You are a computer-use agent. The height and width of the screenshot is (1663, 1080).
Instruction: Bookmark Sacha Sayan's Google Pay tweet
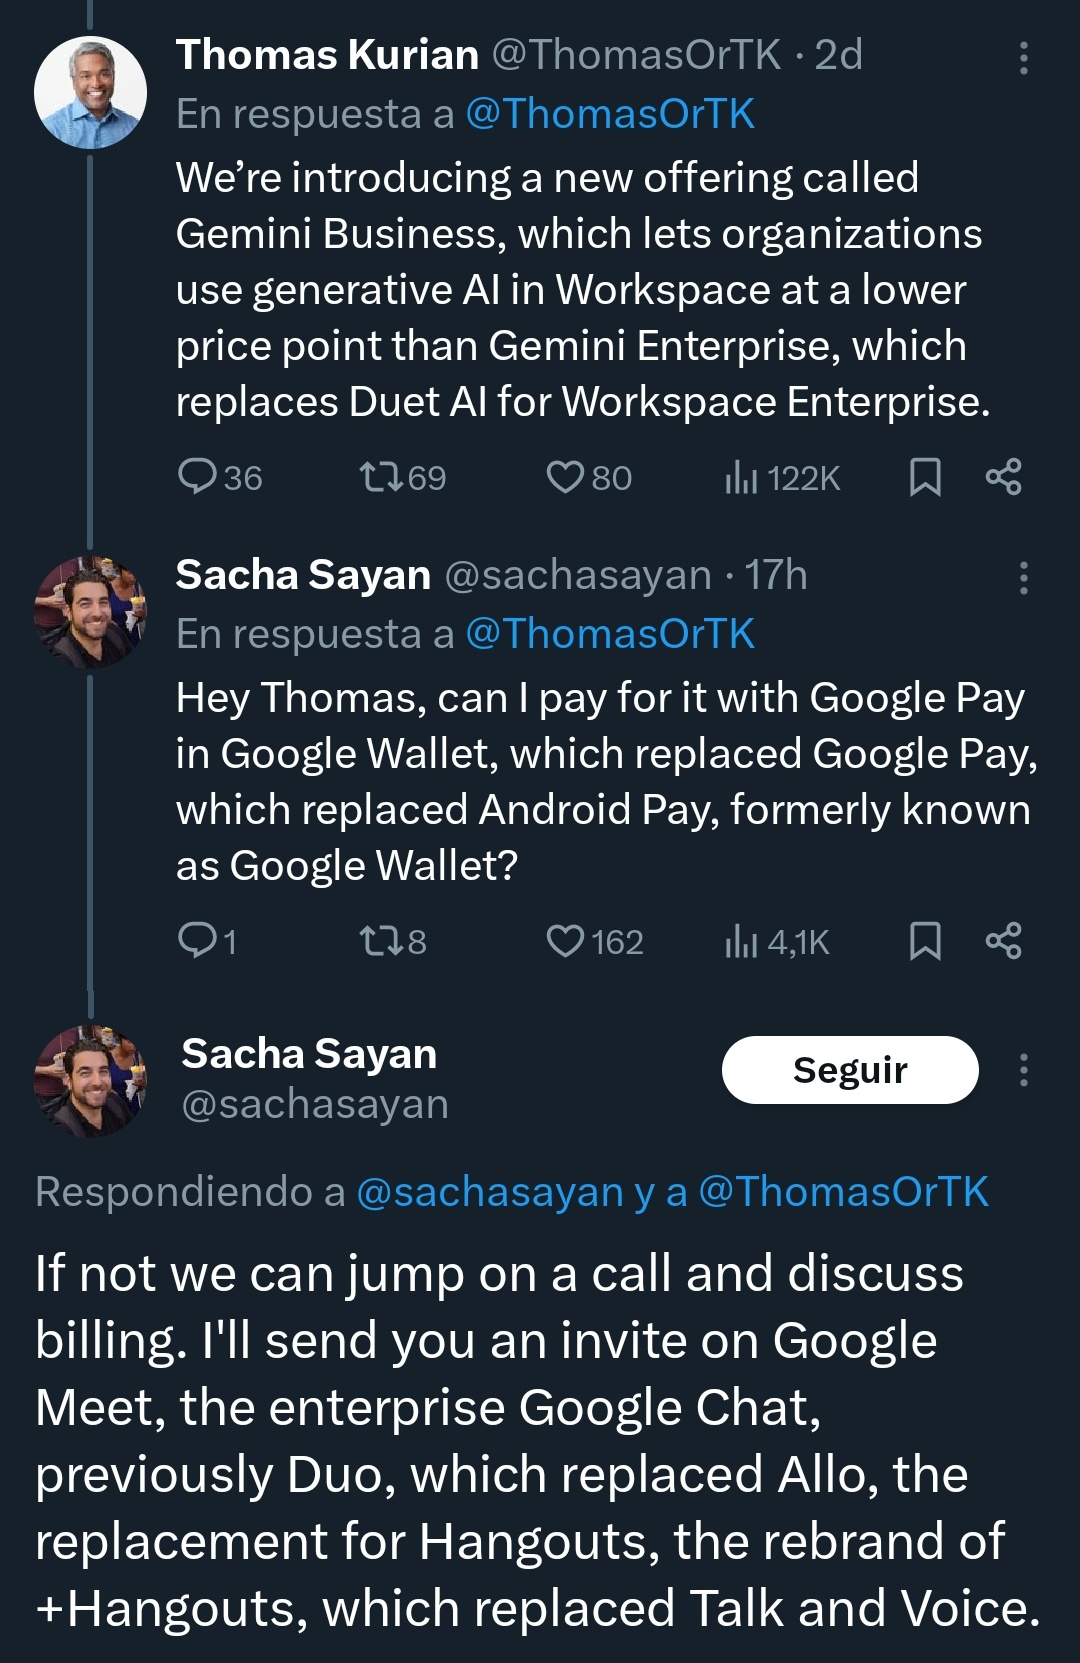(x=925, y=941)
